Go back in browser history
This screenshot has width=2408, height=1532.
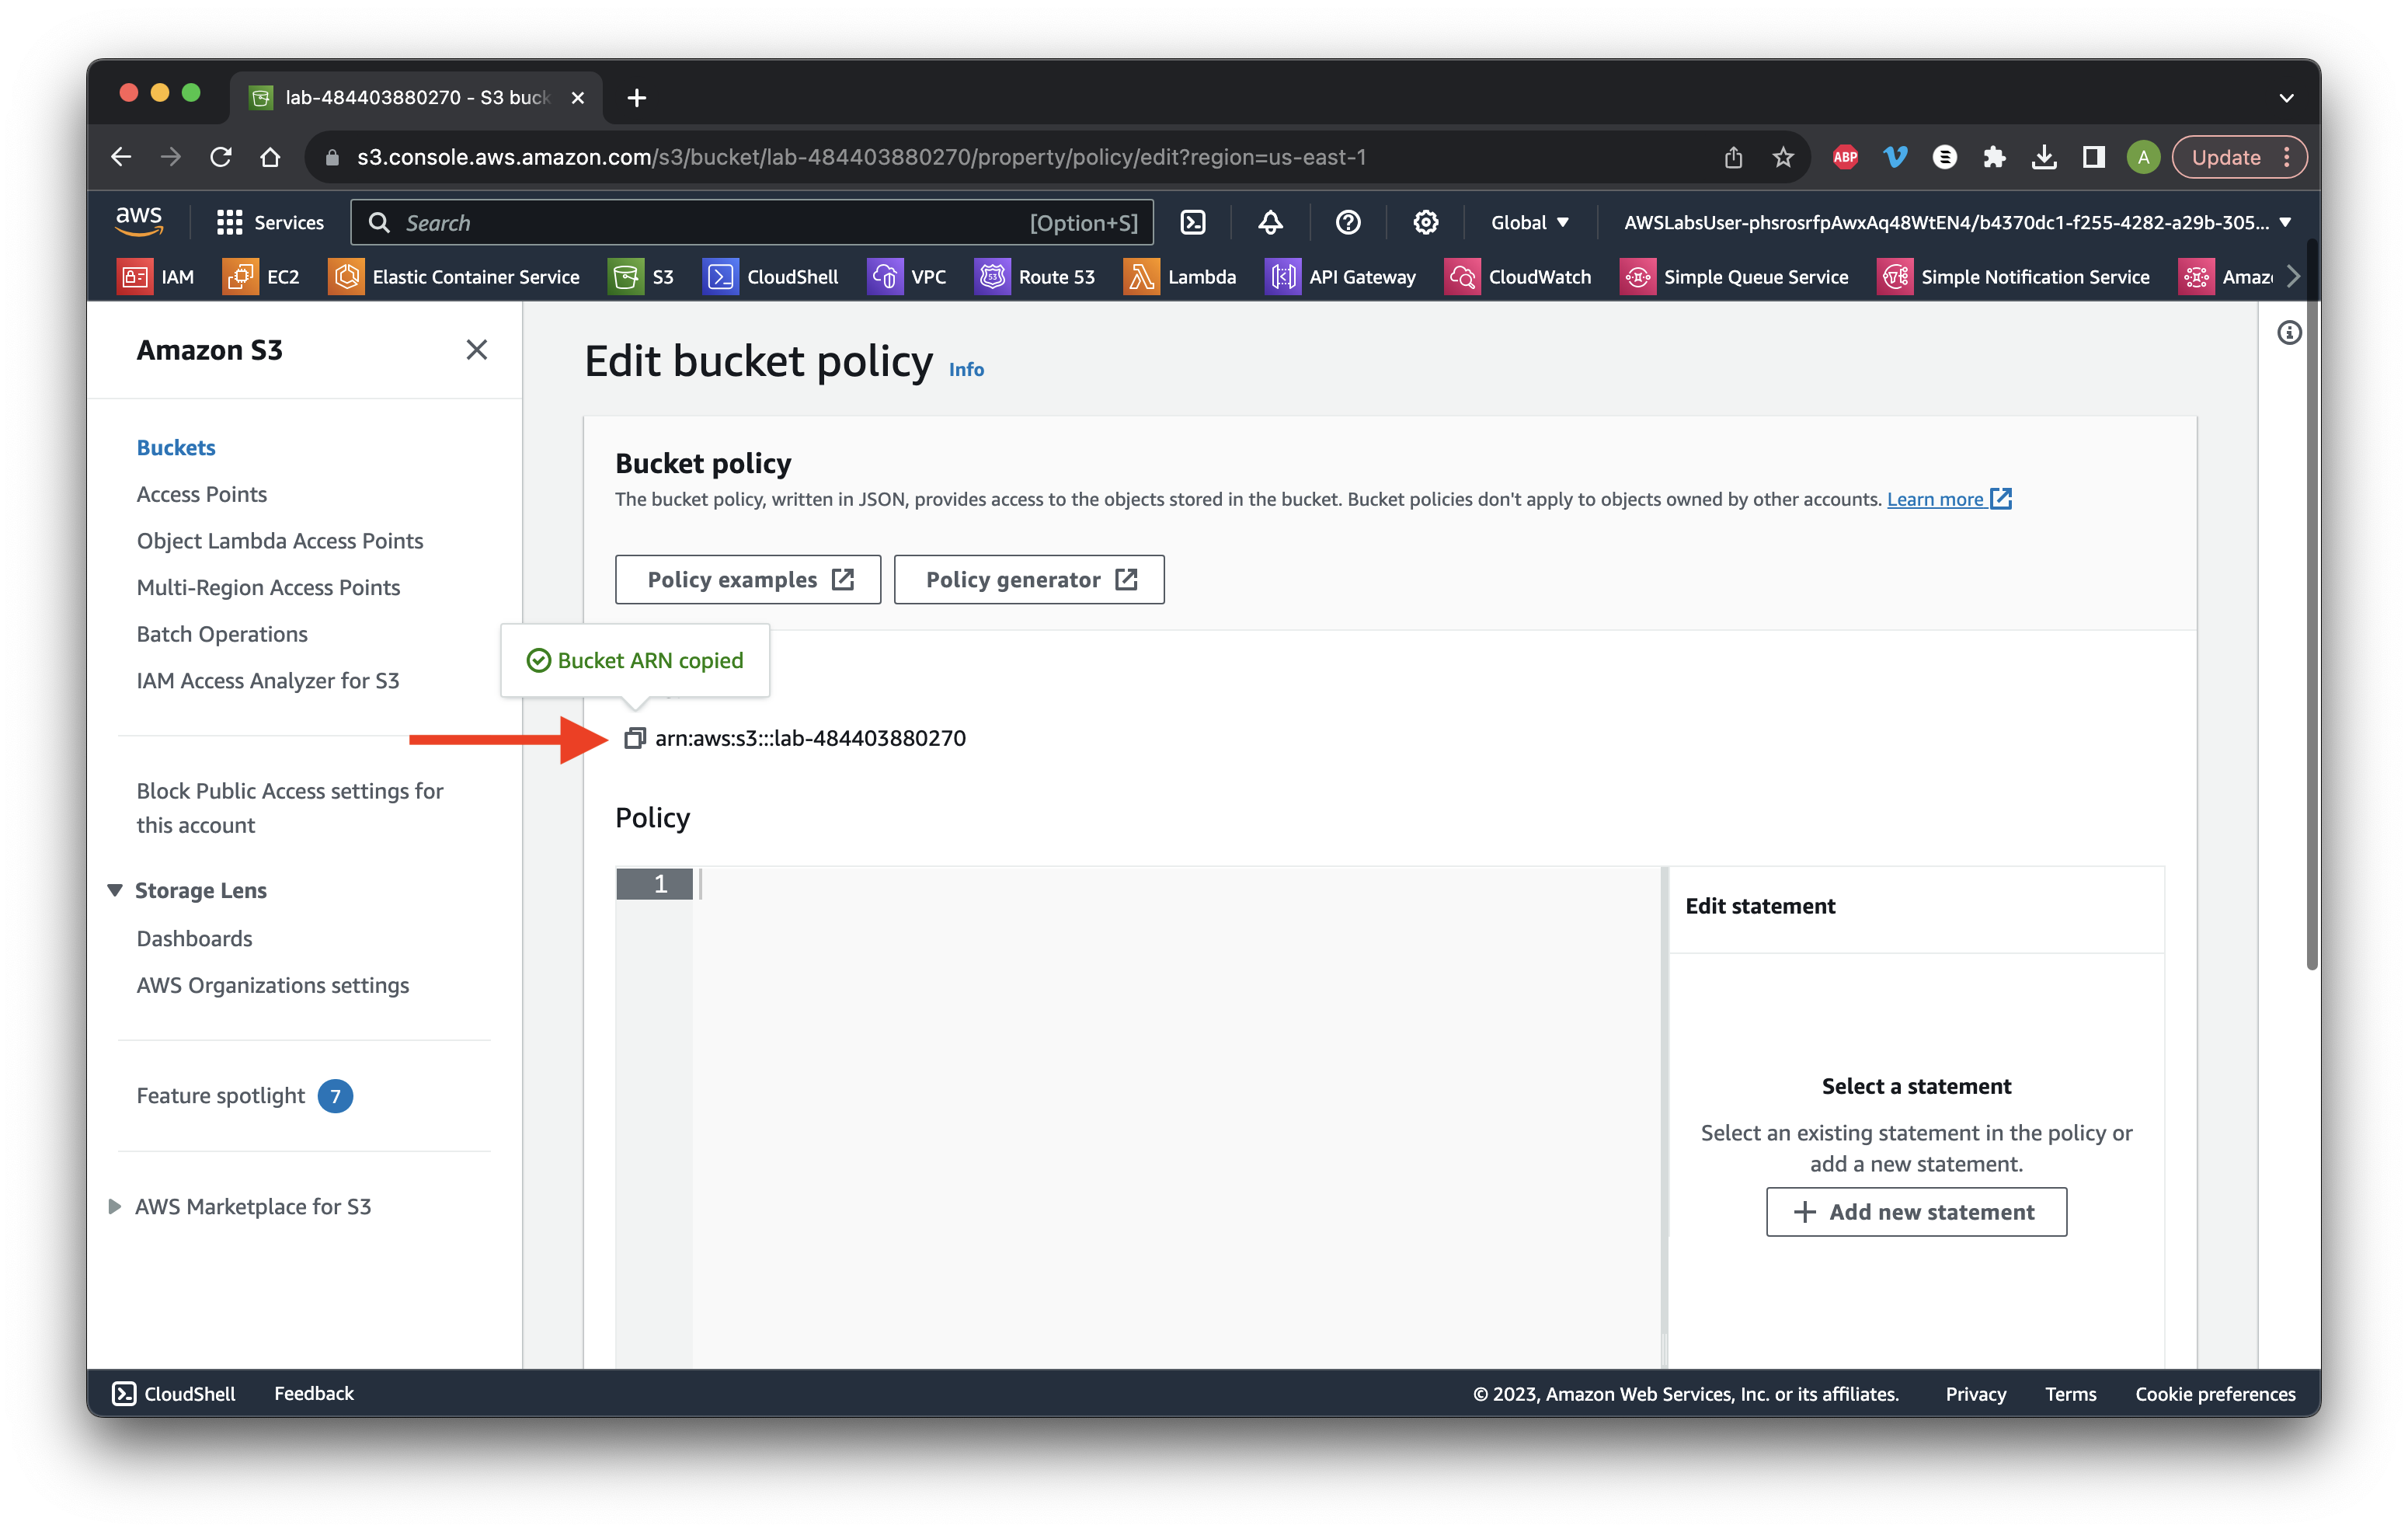(x=121, y=157)
